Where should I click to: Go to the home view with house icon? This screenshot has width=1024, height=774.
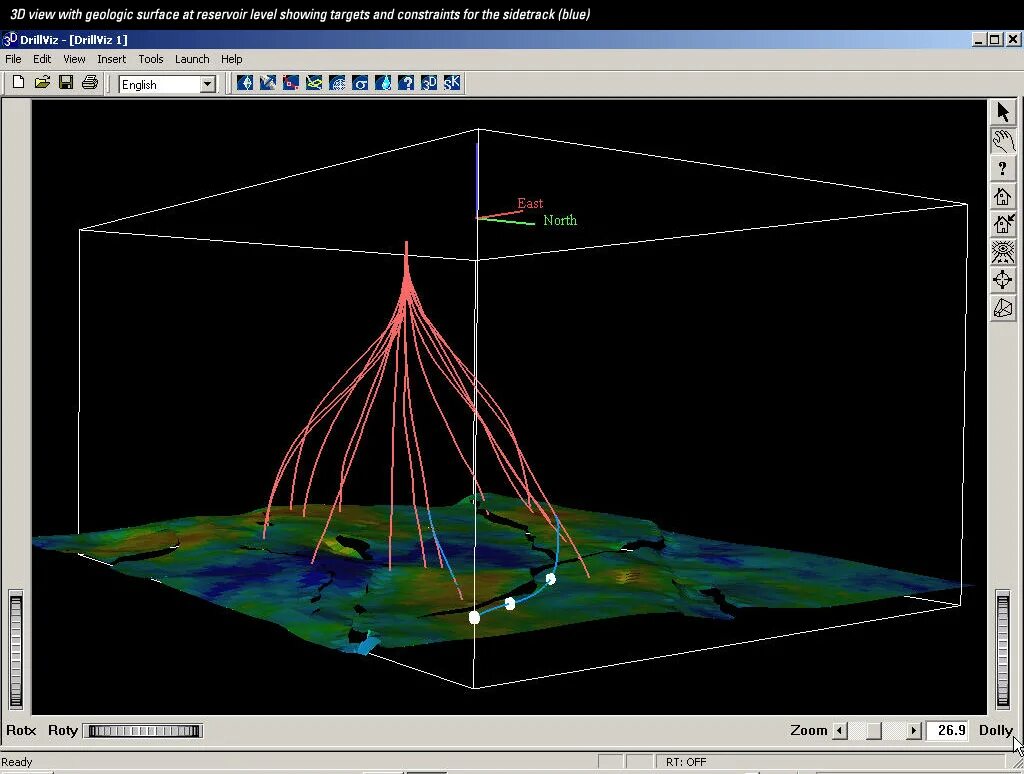click(x=1003, y=196)
